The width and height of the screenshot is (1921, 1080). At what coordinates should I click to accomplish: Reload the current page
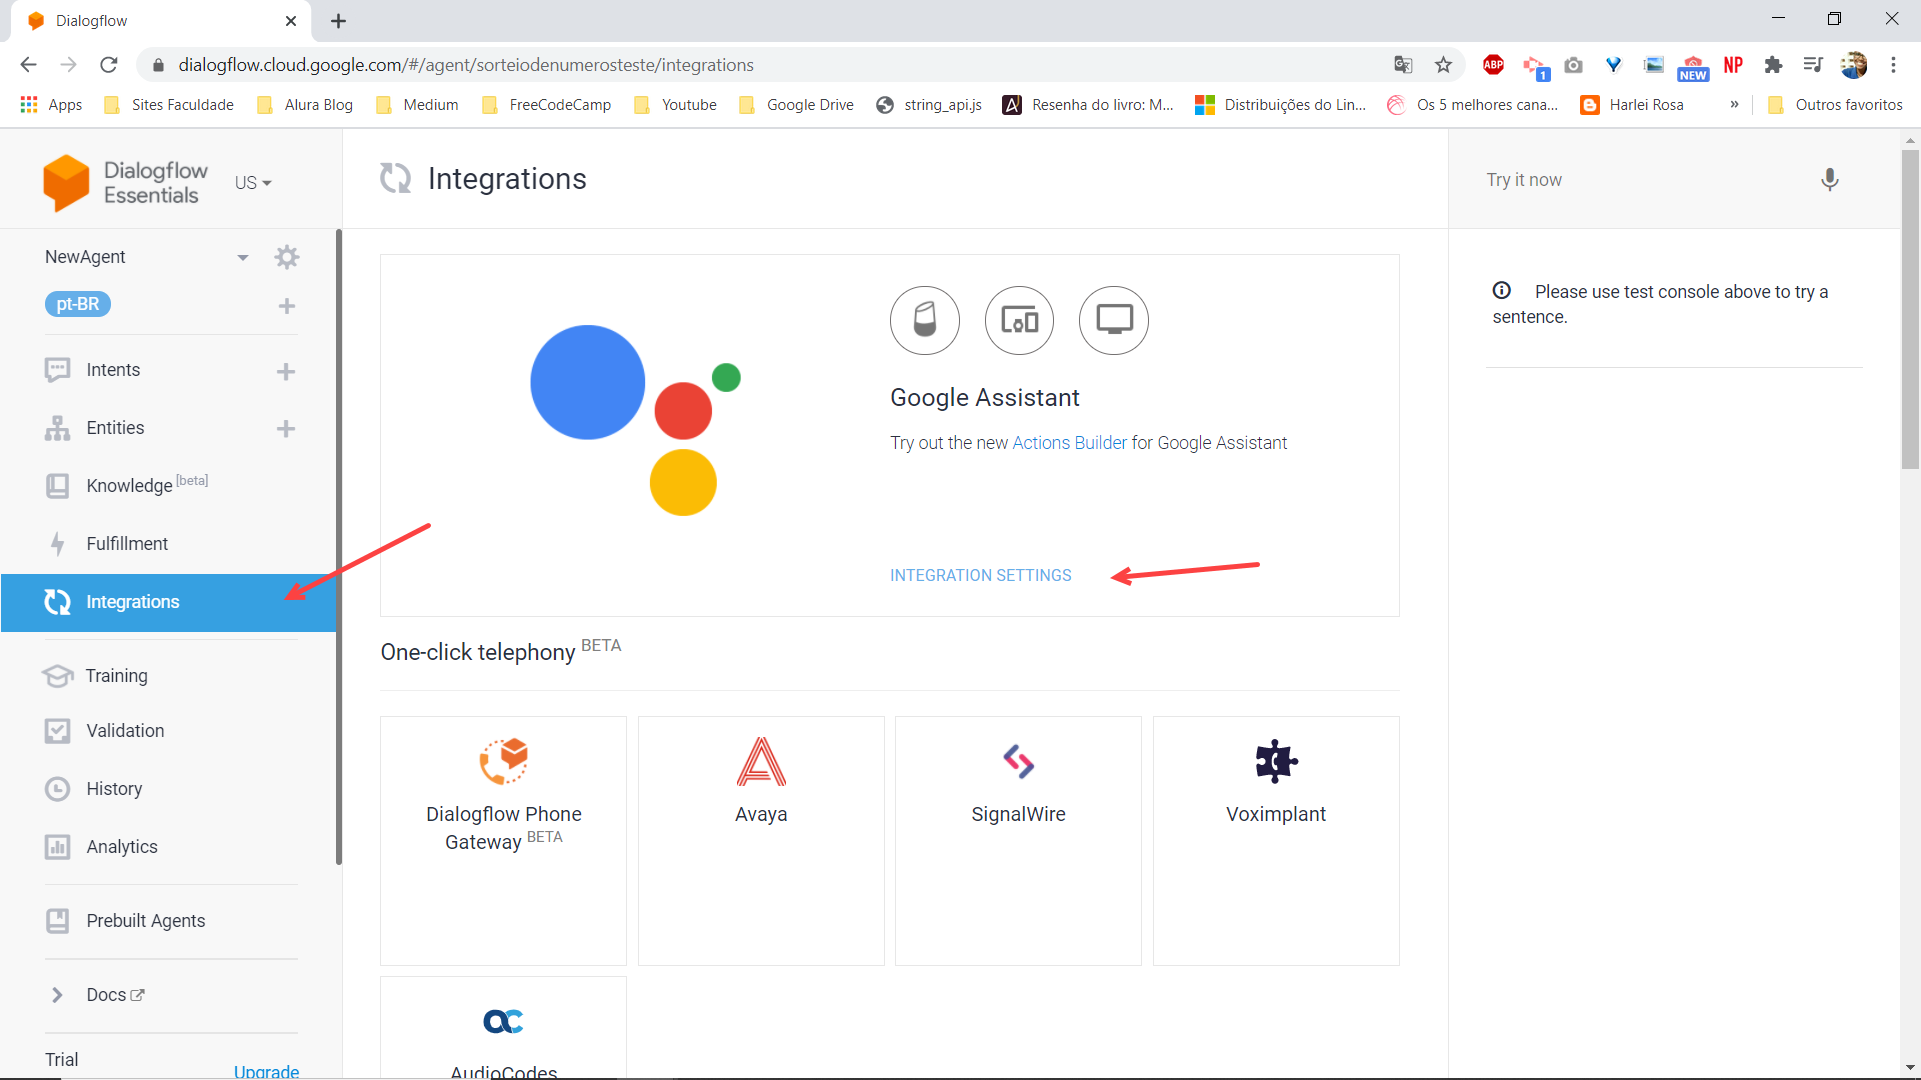click(109, 65)
